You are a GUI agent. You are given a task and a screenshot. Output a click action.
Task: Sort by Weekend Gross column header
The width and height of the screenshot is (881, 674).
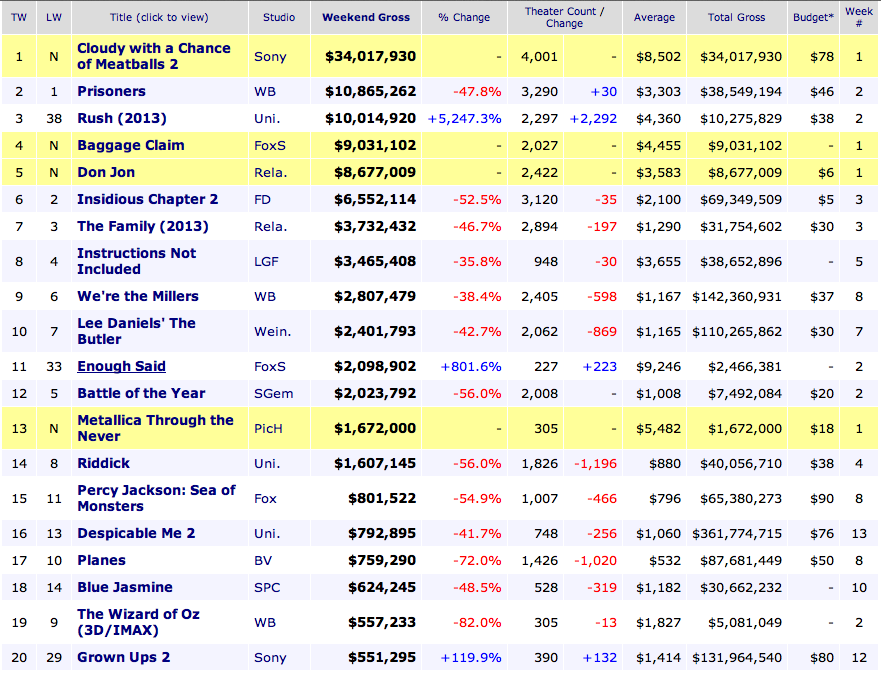coord(366,17)
